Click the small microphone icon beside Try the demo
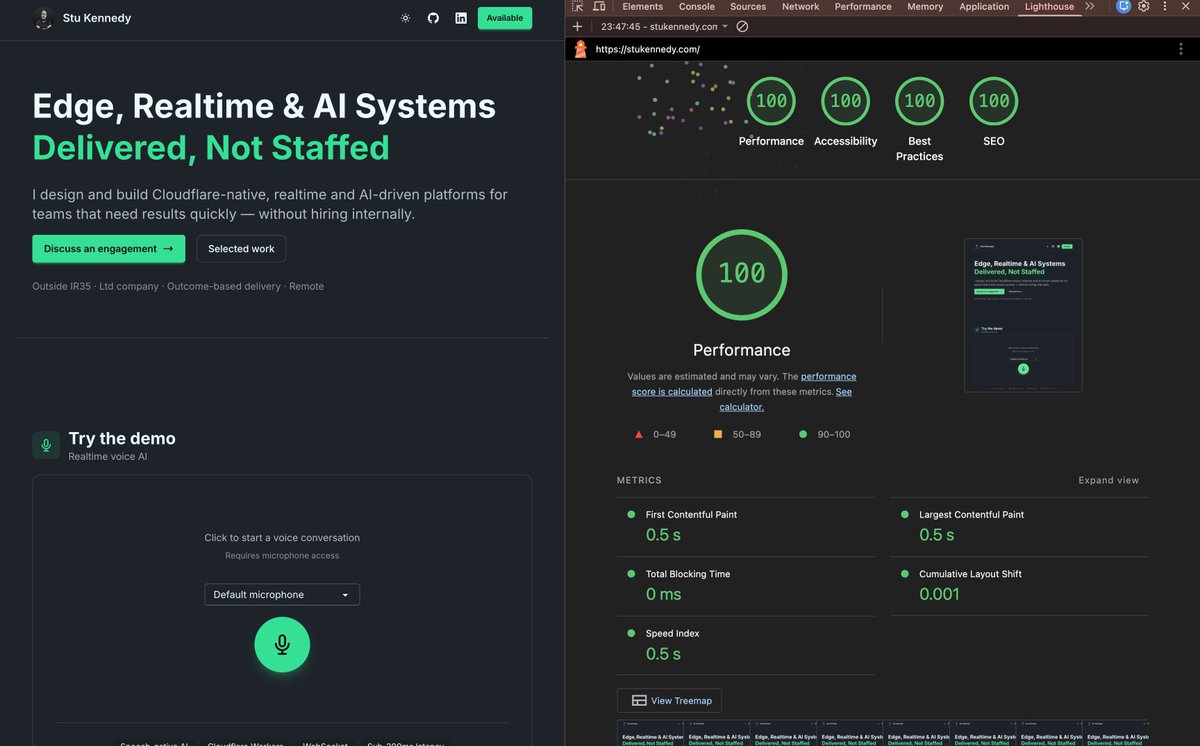The height and width of the screenshot is (746, 1200). click(46, 446)
